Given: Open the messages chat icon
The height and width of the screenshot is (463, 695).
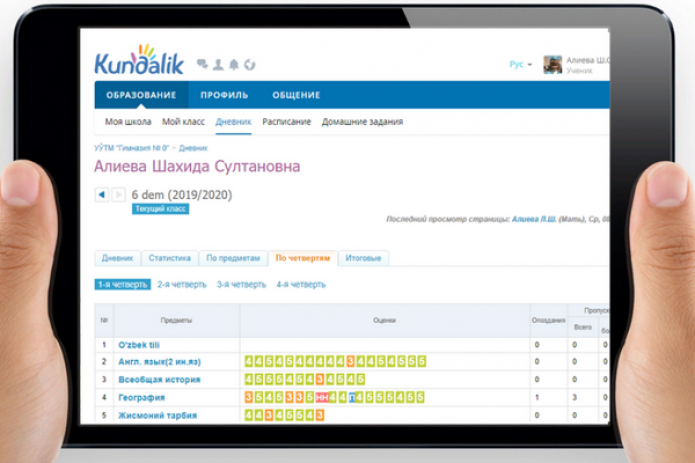Looking at the screenshot, I should pyautogui.click(x=203, y=65).
